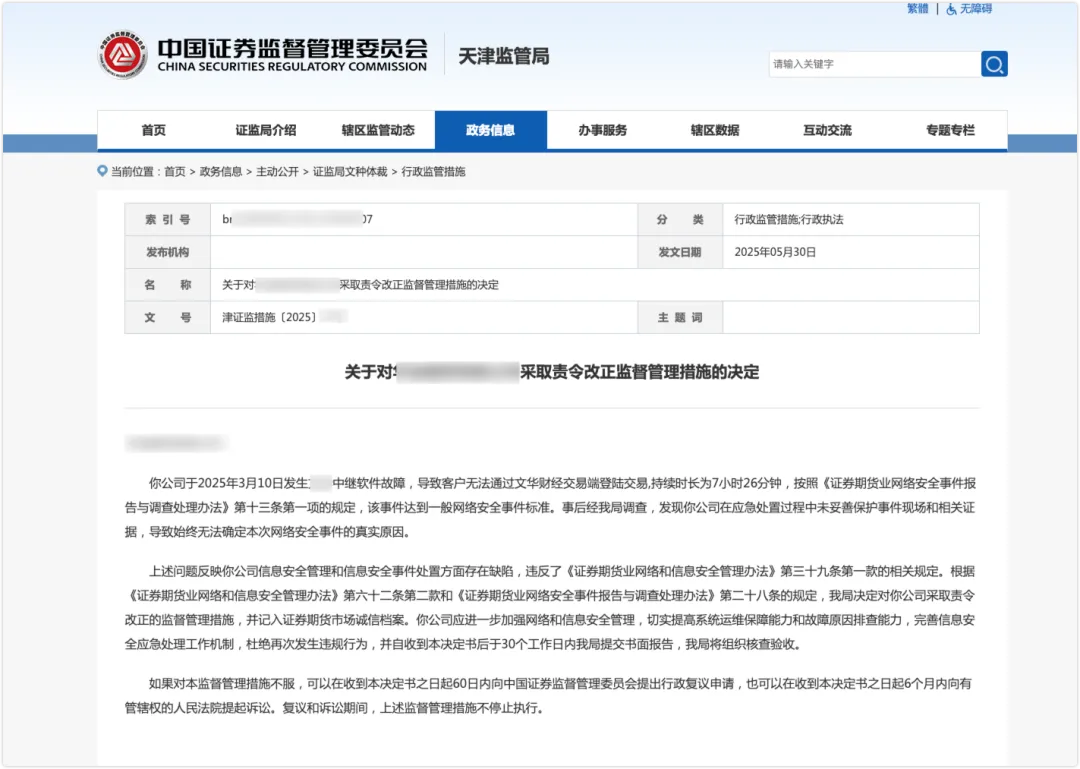
Task: Go to 政务信息 in the breadcrumb
Action: (221, 172)
